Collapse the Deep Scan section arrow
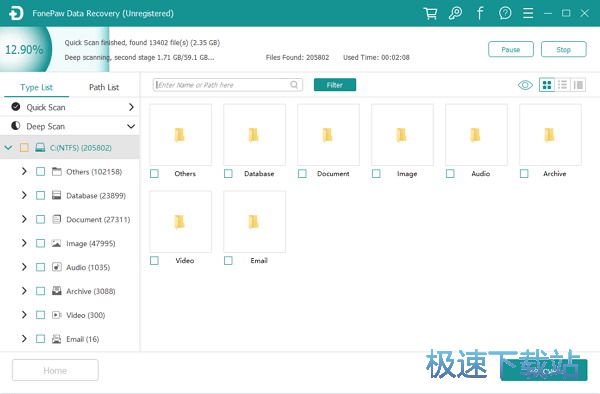This screenshot has width=600, height=394. coord(131,126)
